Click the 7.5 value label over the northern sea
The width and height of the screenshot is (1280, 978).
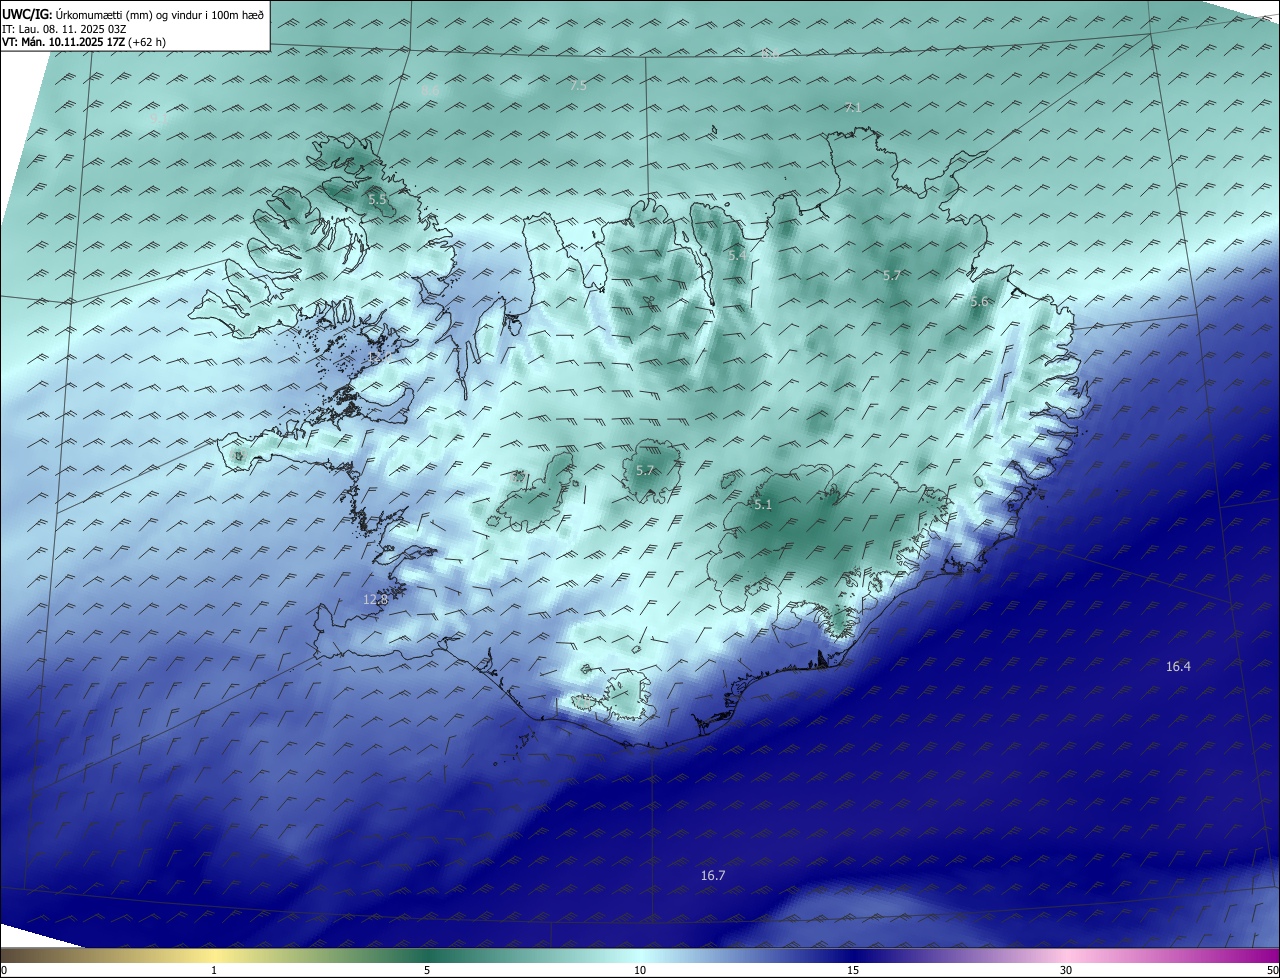[x=578, y=86]
